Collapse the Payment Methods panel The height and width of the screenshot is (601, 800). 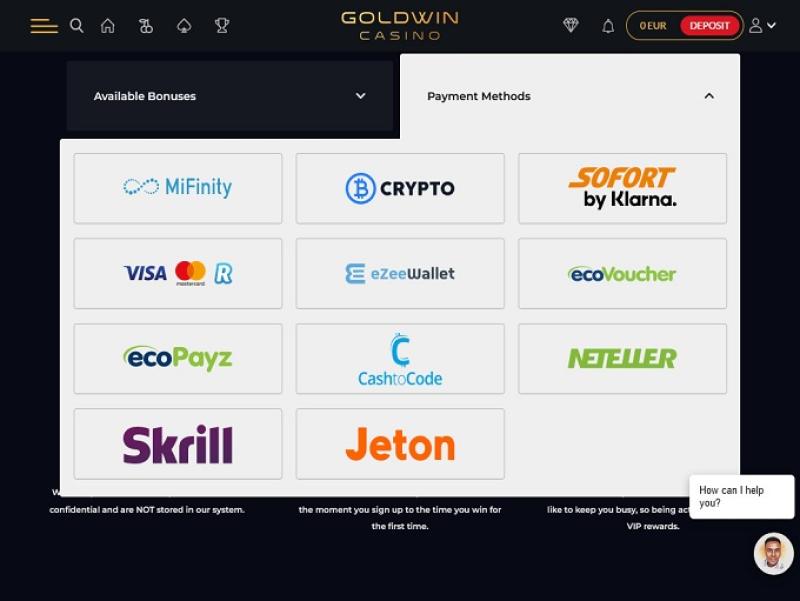(x=570, y=96)
